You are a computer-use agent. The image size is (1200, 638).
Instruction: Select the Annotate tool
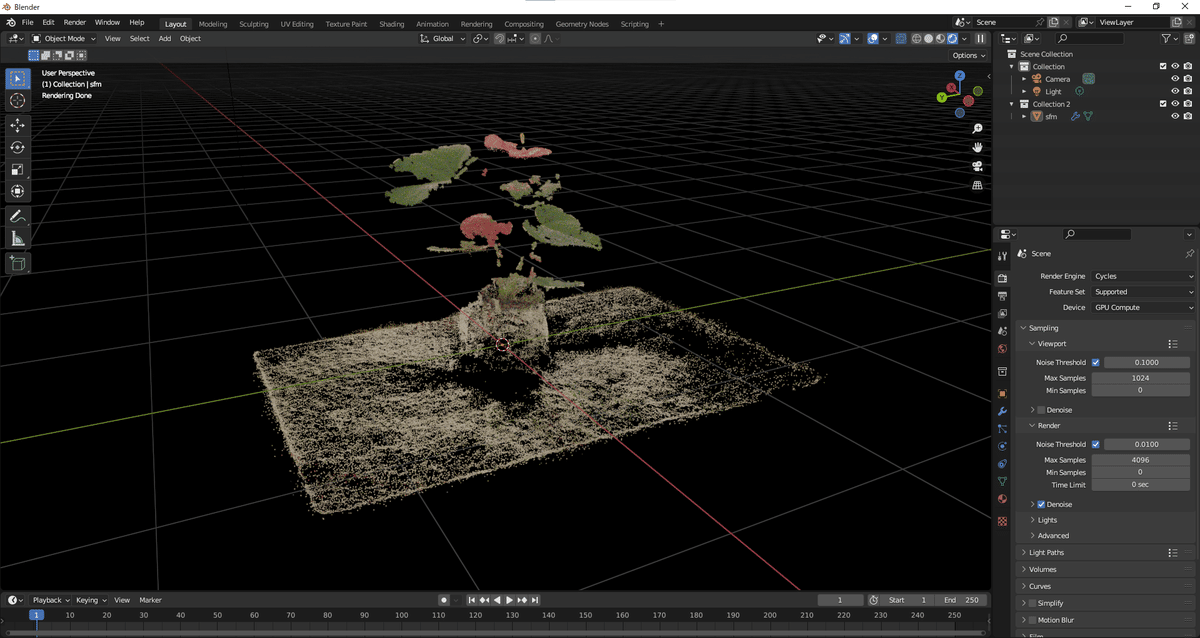[x=17, y=216]
